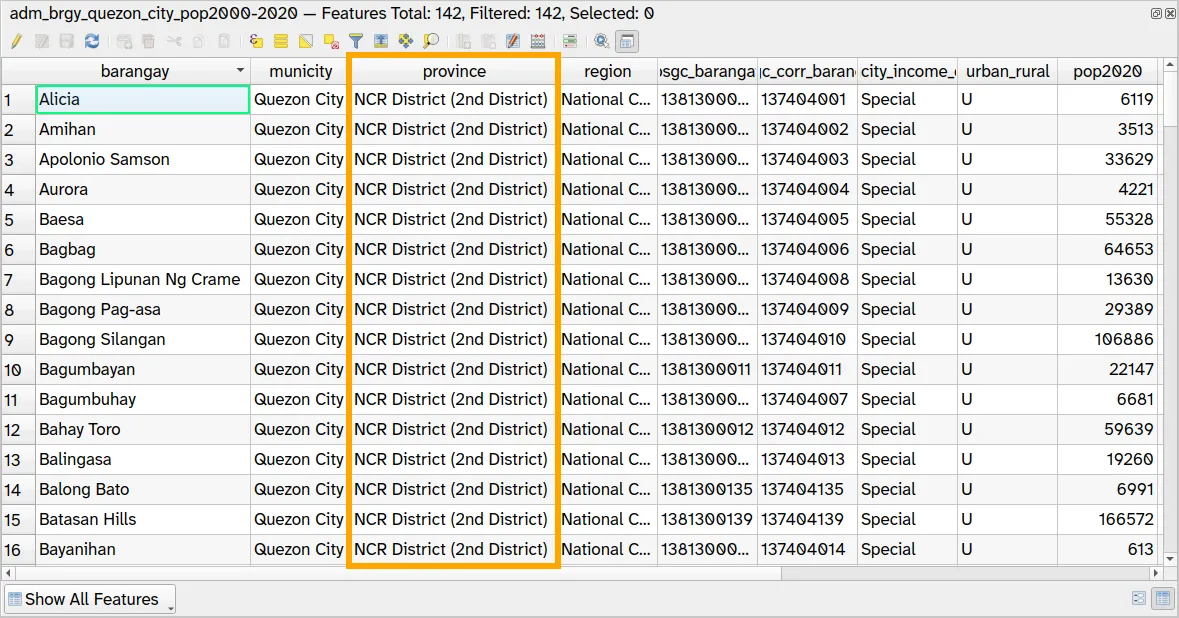Open the filter/select by form funnel
The height and width of the screenshot is (618, 1179).
tap(356, 42)
